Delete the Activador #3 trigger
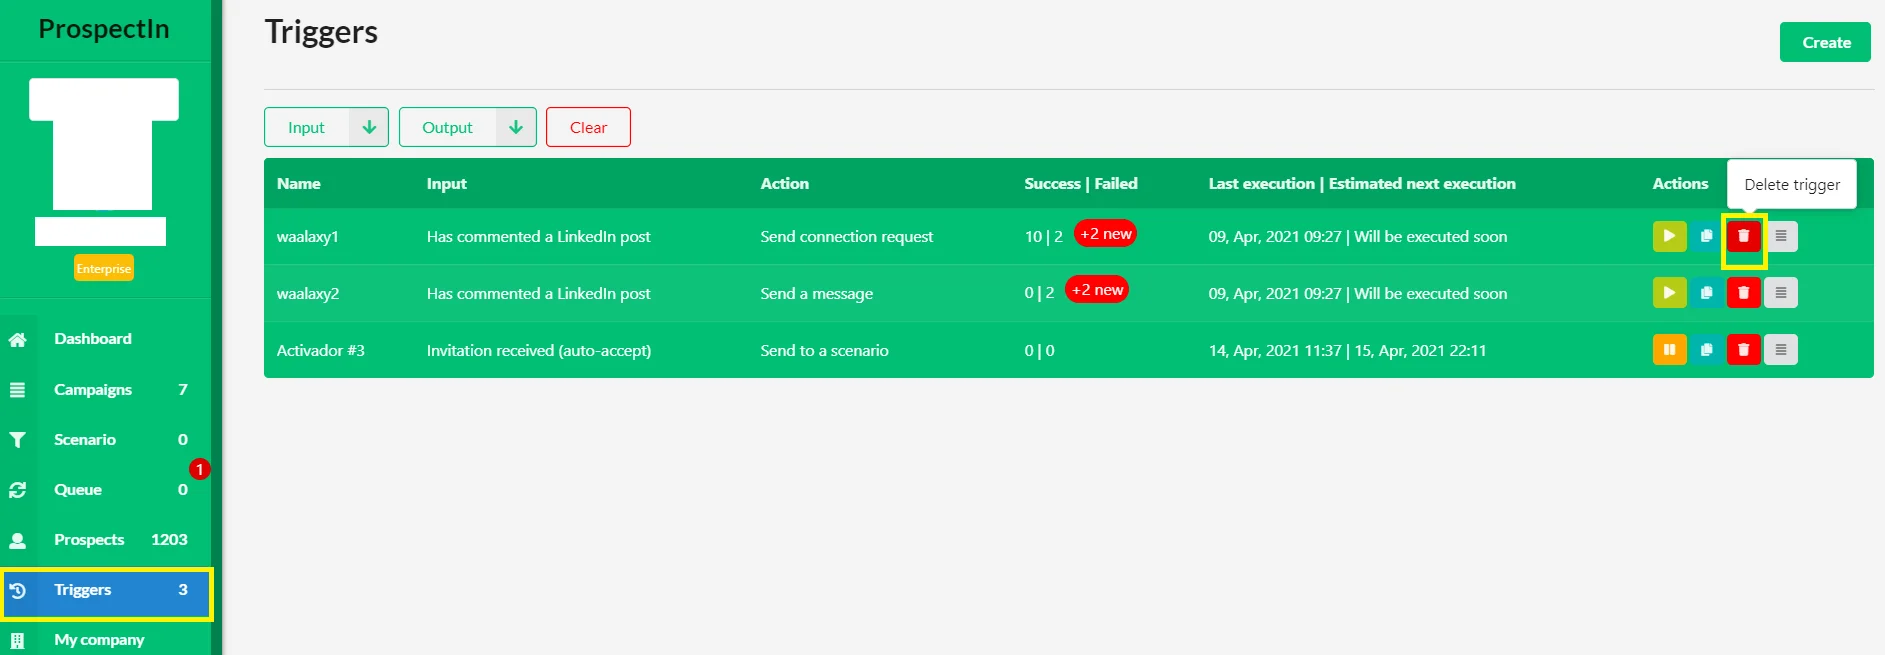Viewport: 1885px width, 655px height. click(x=1743, y=350)
